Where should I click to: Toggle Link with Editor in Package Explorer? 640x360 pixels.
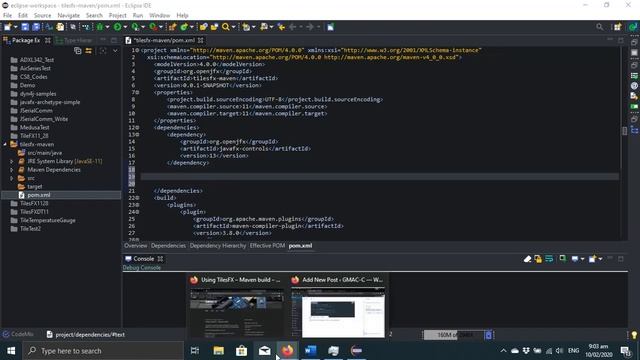tap(89, 51)
